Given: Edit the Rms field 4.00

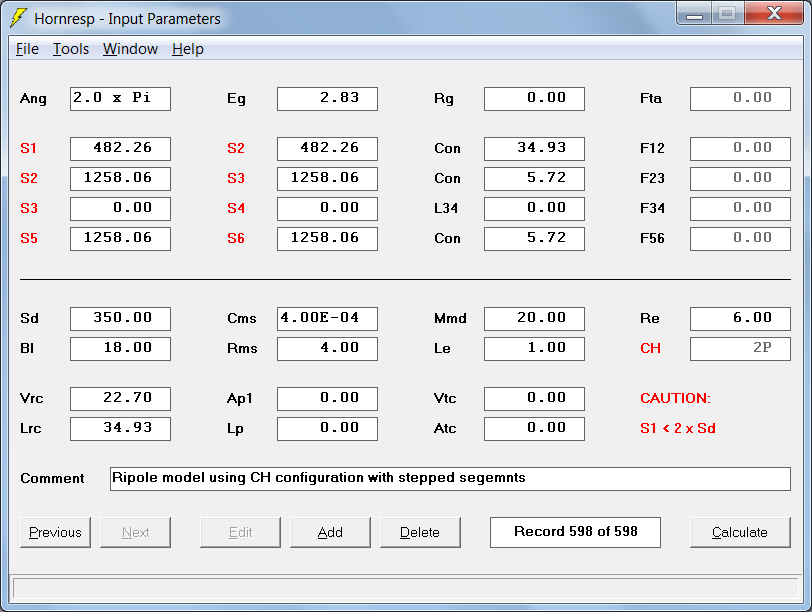Looking at the screenshot, I should (327, 349).
